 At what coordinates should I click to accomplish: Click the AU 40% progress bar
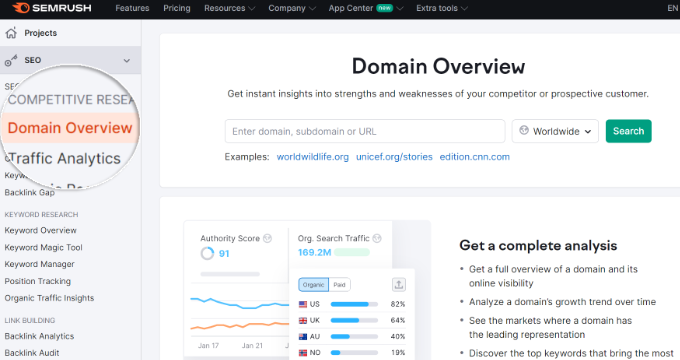pyautogui.click(x=354, y=337)
